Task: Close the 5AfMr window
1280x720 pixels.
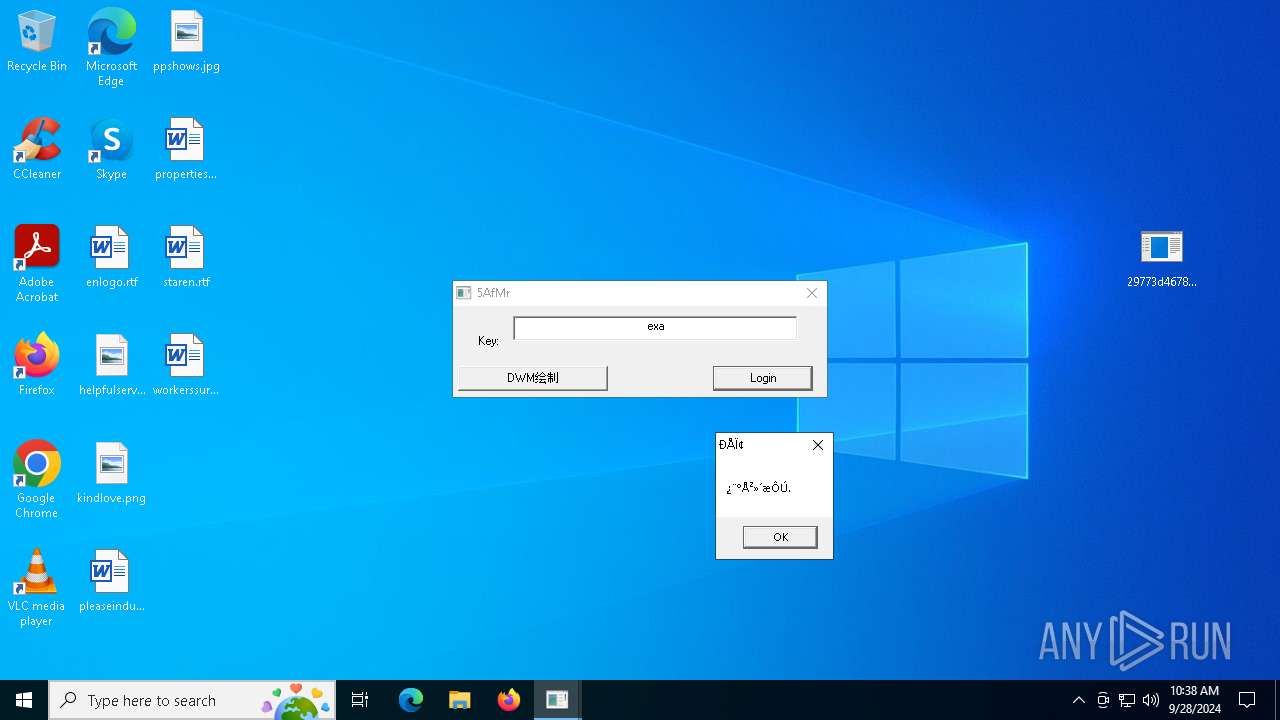Action: pyautogui.click(x=812, y=293)
